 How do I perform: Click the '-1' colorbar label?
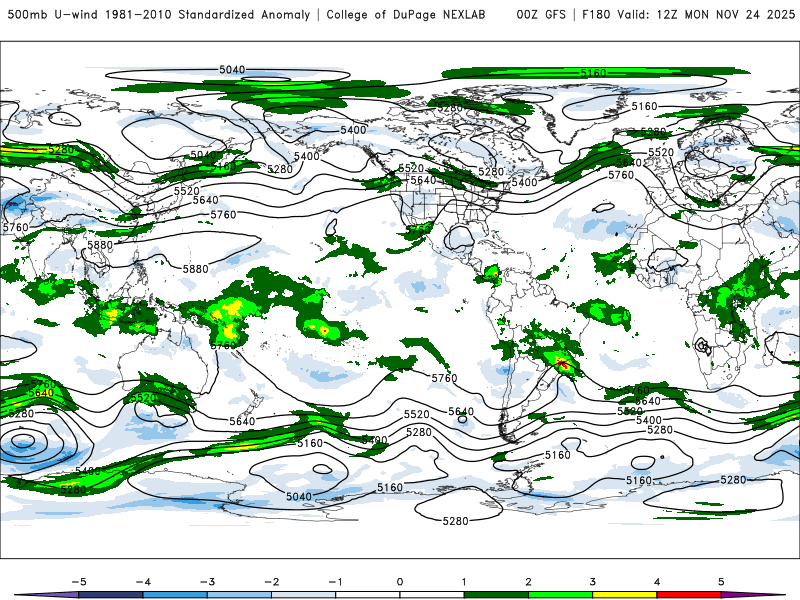[x=335, y=582]
